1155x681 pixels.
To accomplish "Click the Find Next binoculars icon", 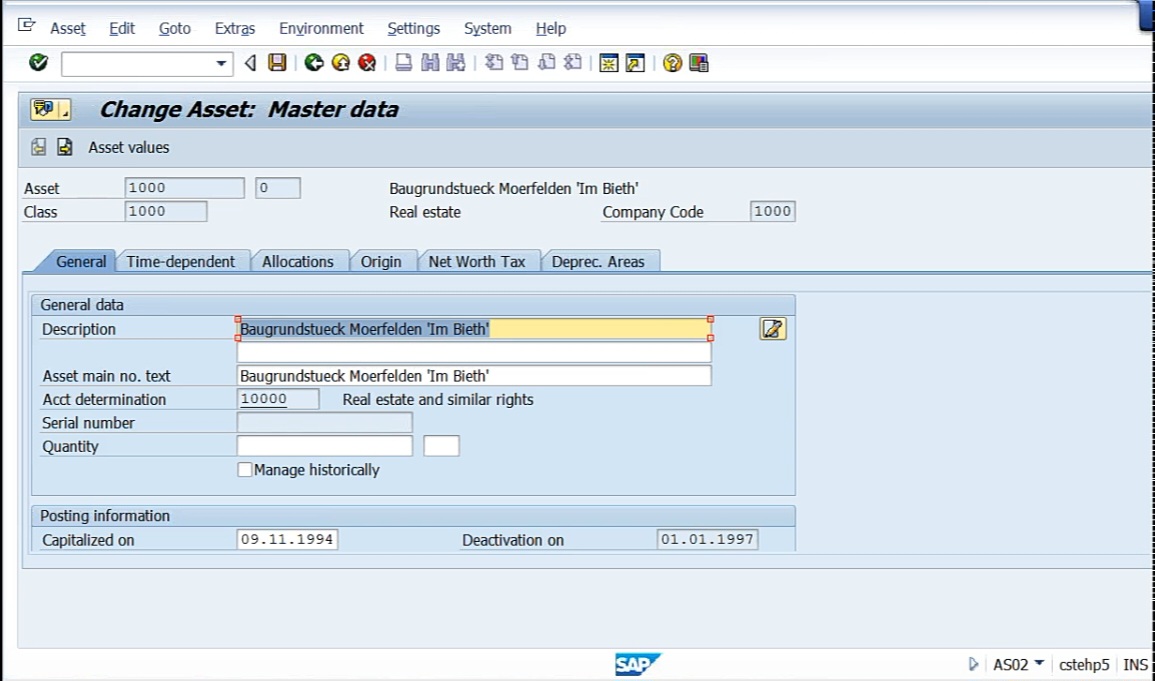I will point(456,63).
